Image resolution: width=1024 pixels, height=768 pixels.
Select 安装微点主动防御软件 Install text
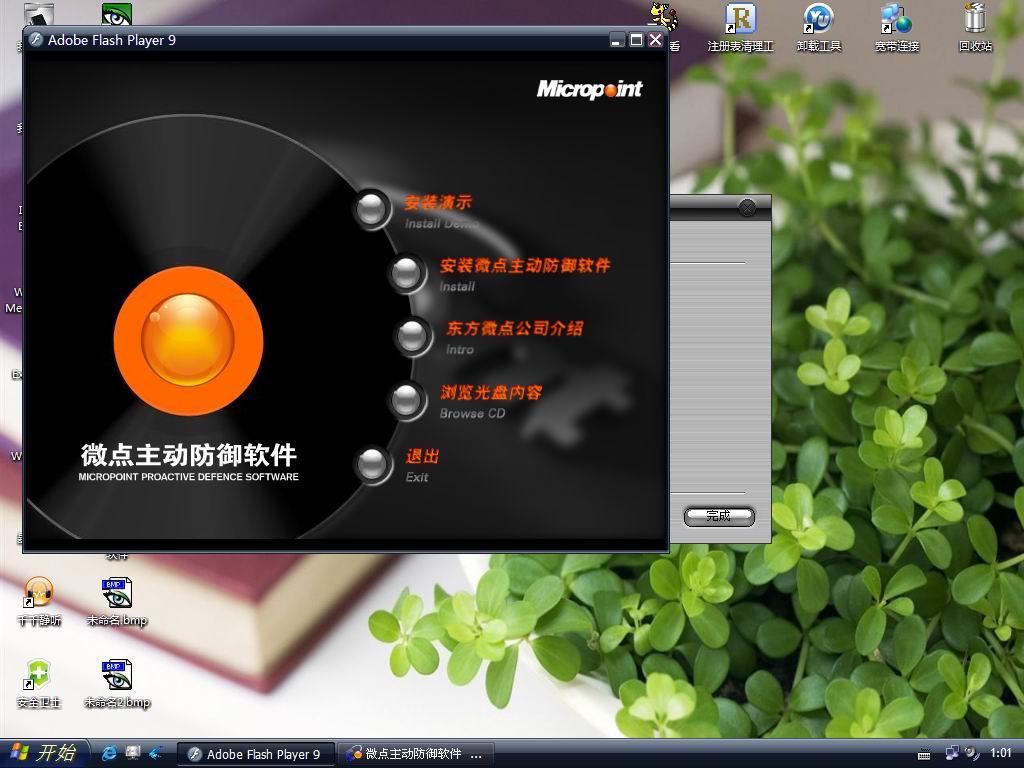[x=525, y=275]
